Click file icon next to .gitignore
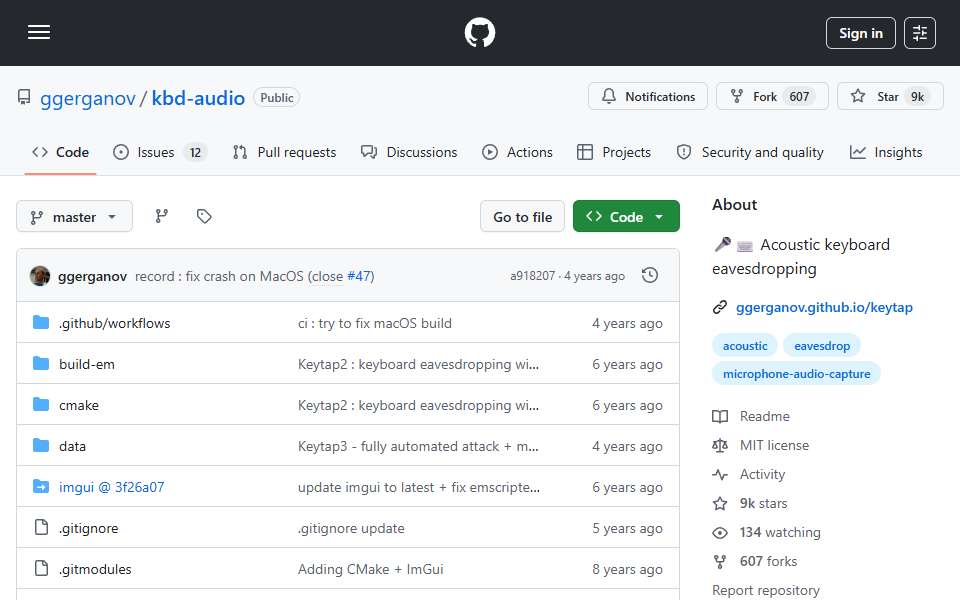Viewport: 960px width, 600px height. click(41, 527)
